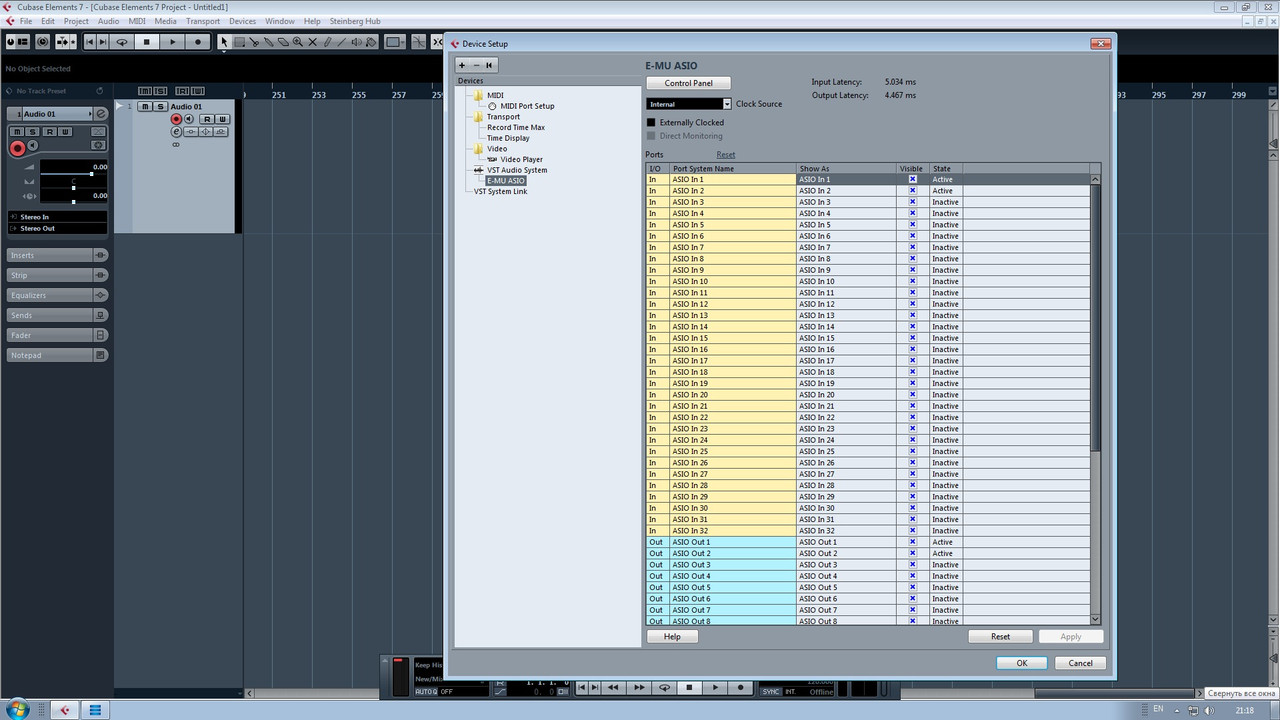Click Fast Forward on the bottom transport panel
Screen dimensions: 1280x720
pyautogui.click(x=638, y=688)
